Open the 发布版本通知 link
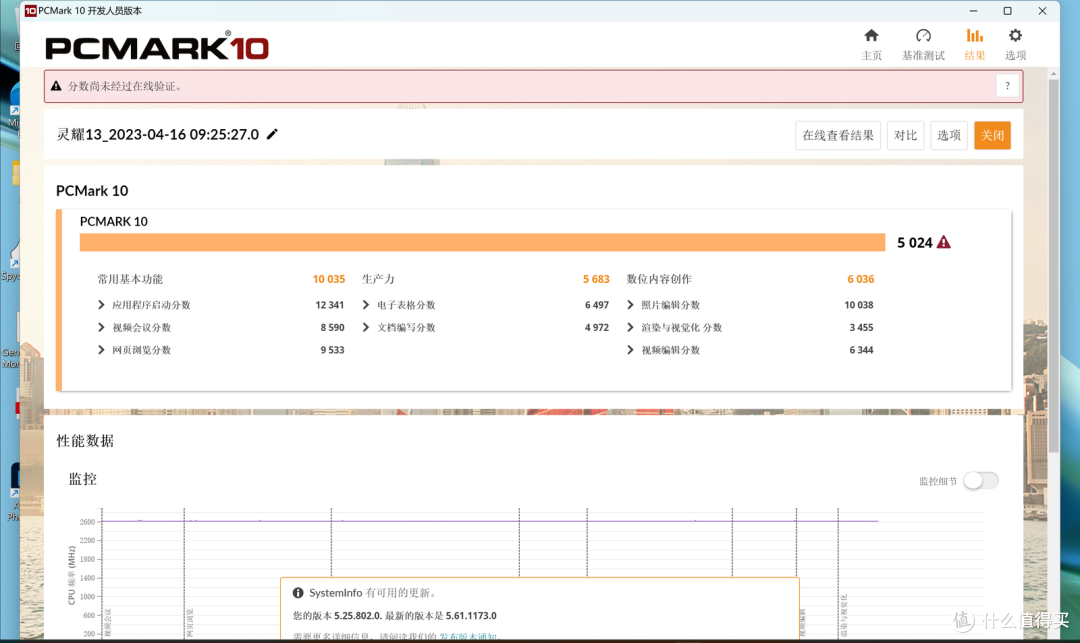Viewport: 1080px width, 643px height. [x=468, y=636]
